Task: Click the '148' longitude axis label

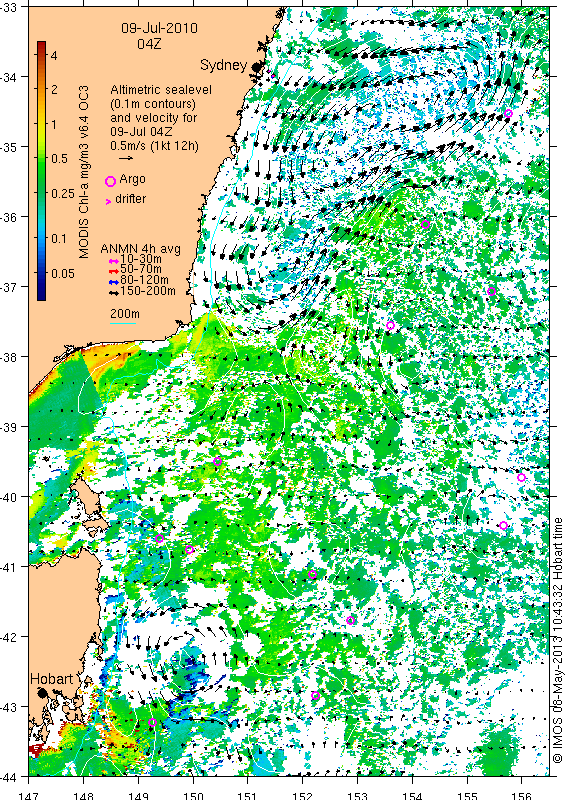Action: (83, 795)
